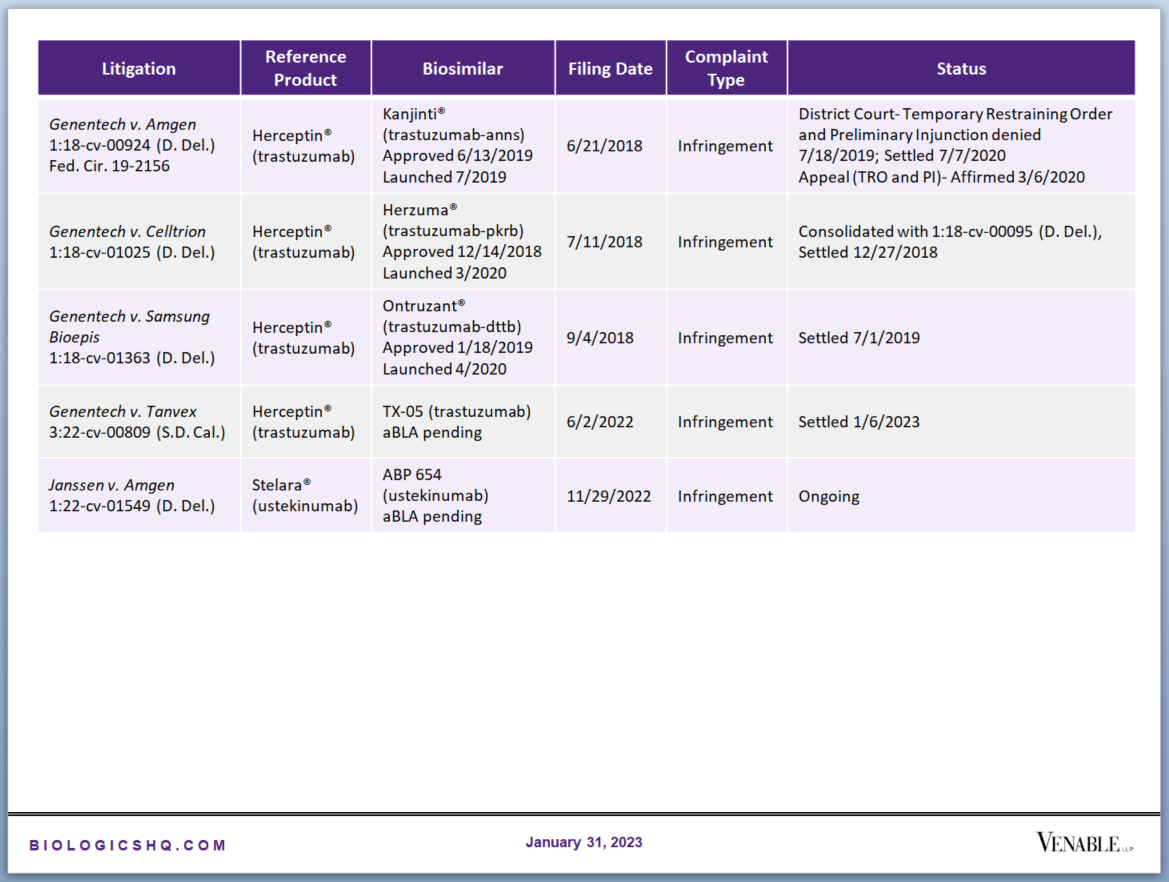Select the Genentech v. Amgen litigation cell
Image resolution: width=1169 pixels, height=882 pixels.
click(139, 145)
